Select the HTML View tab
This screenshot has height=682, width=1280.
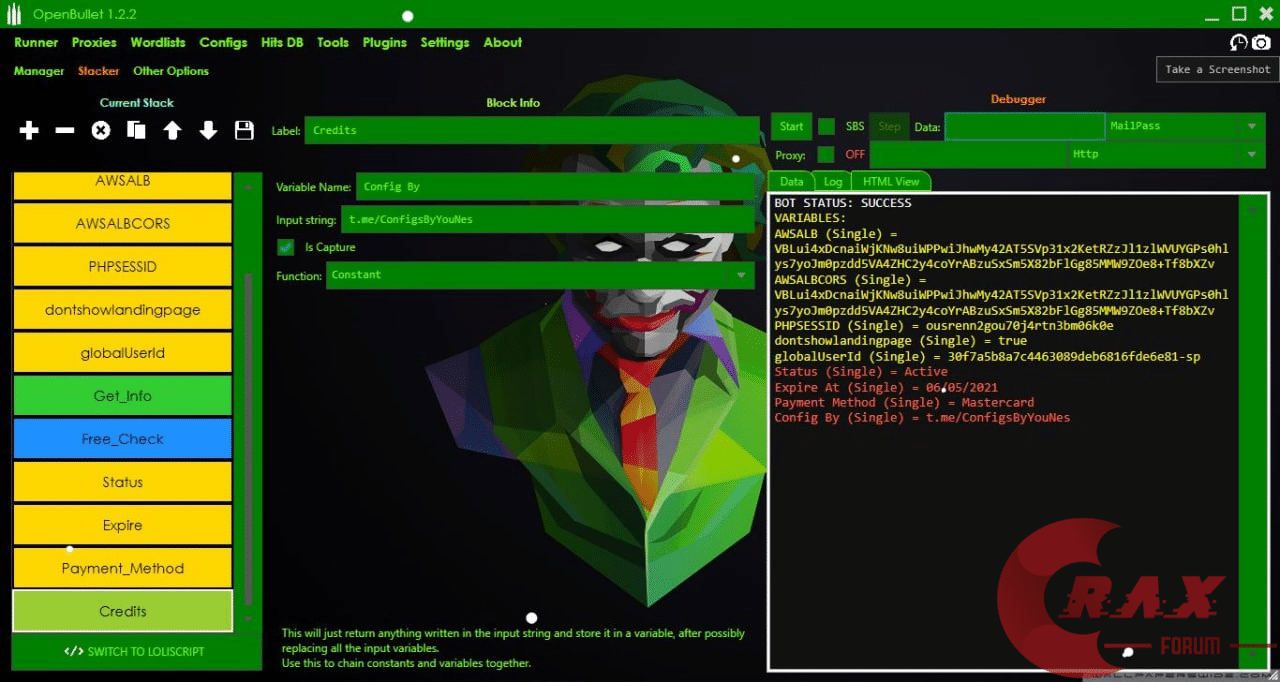[891, 181]
